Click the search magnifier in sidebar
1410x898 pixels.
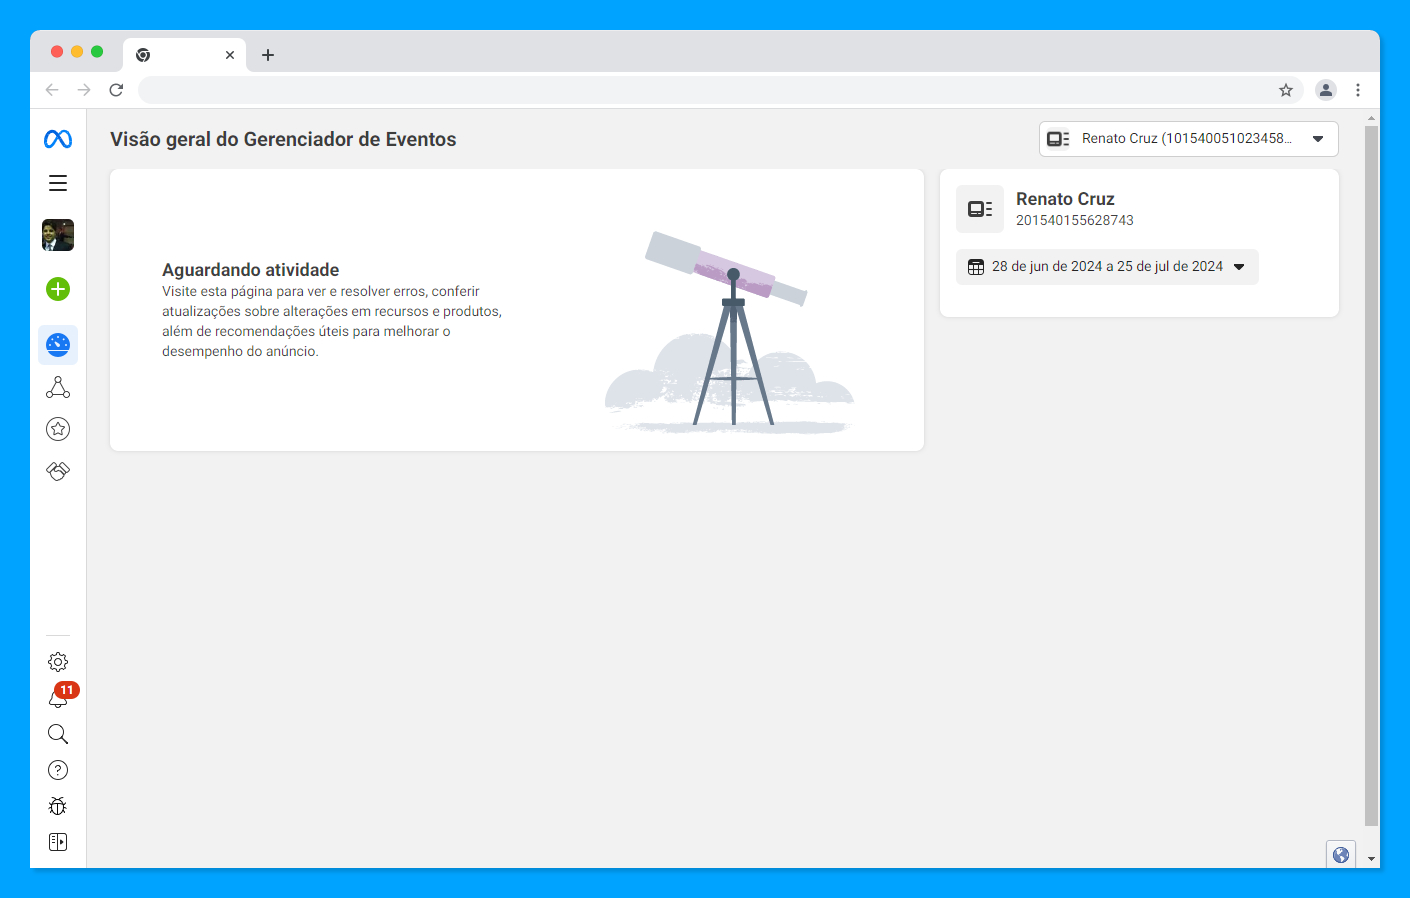[x=58, y=734]
